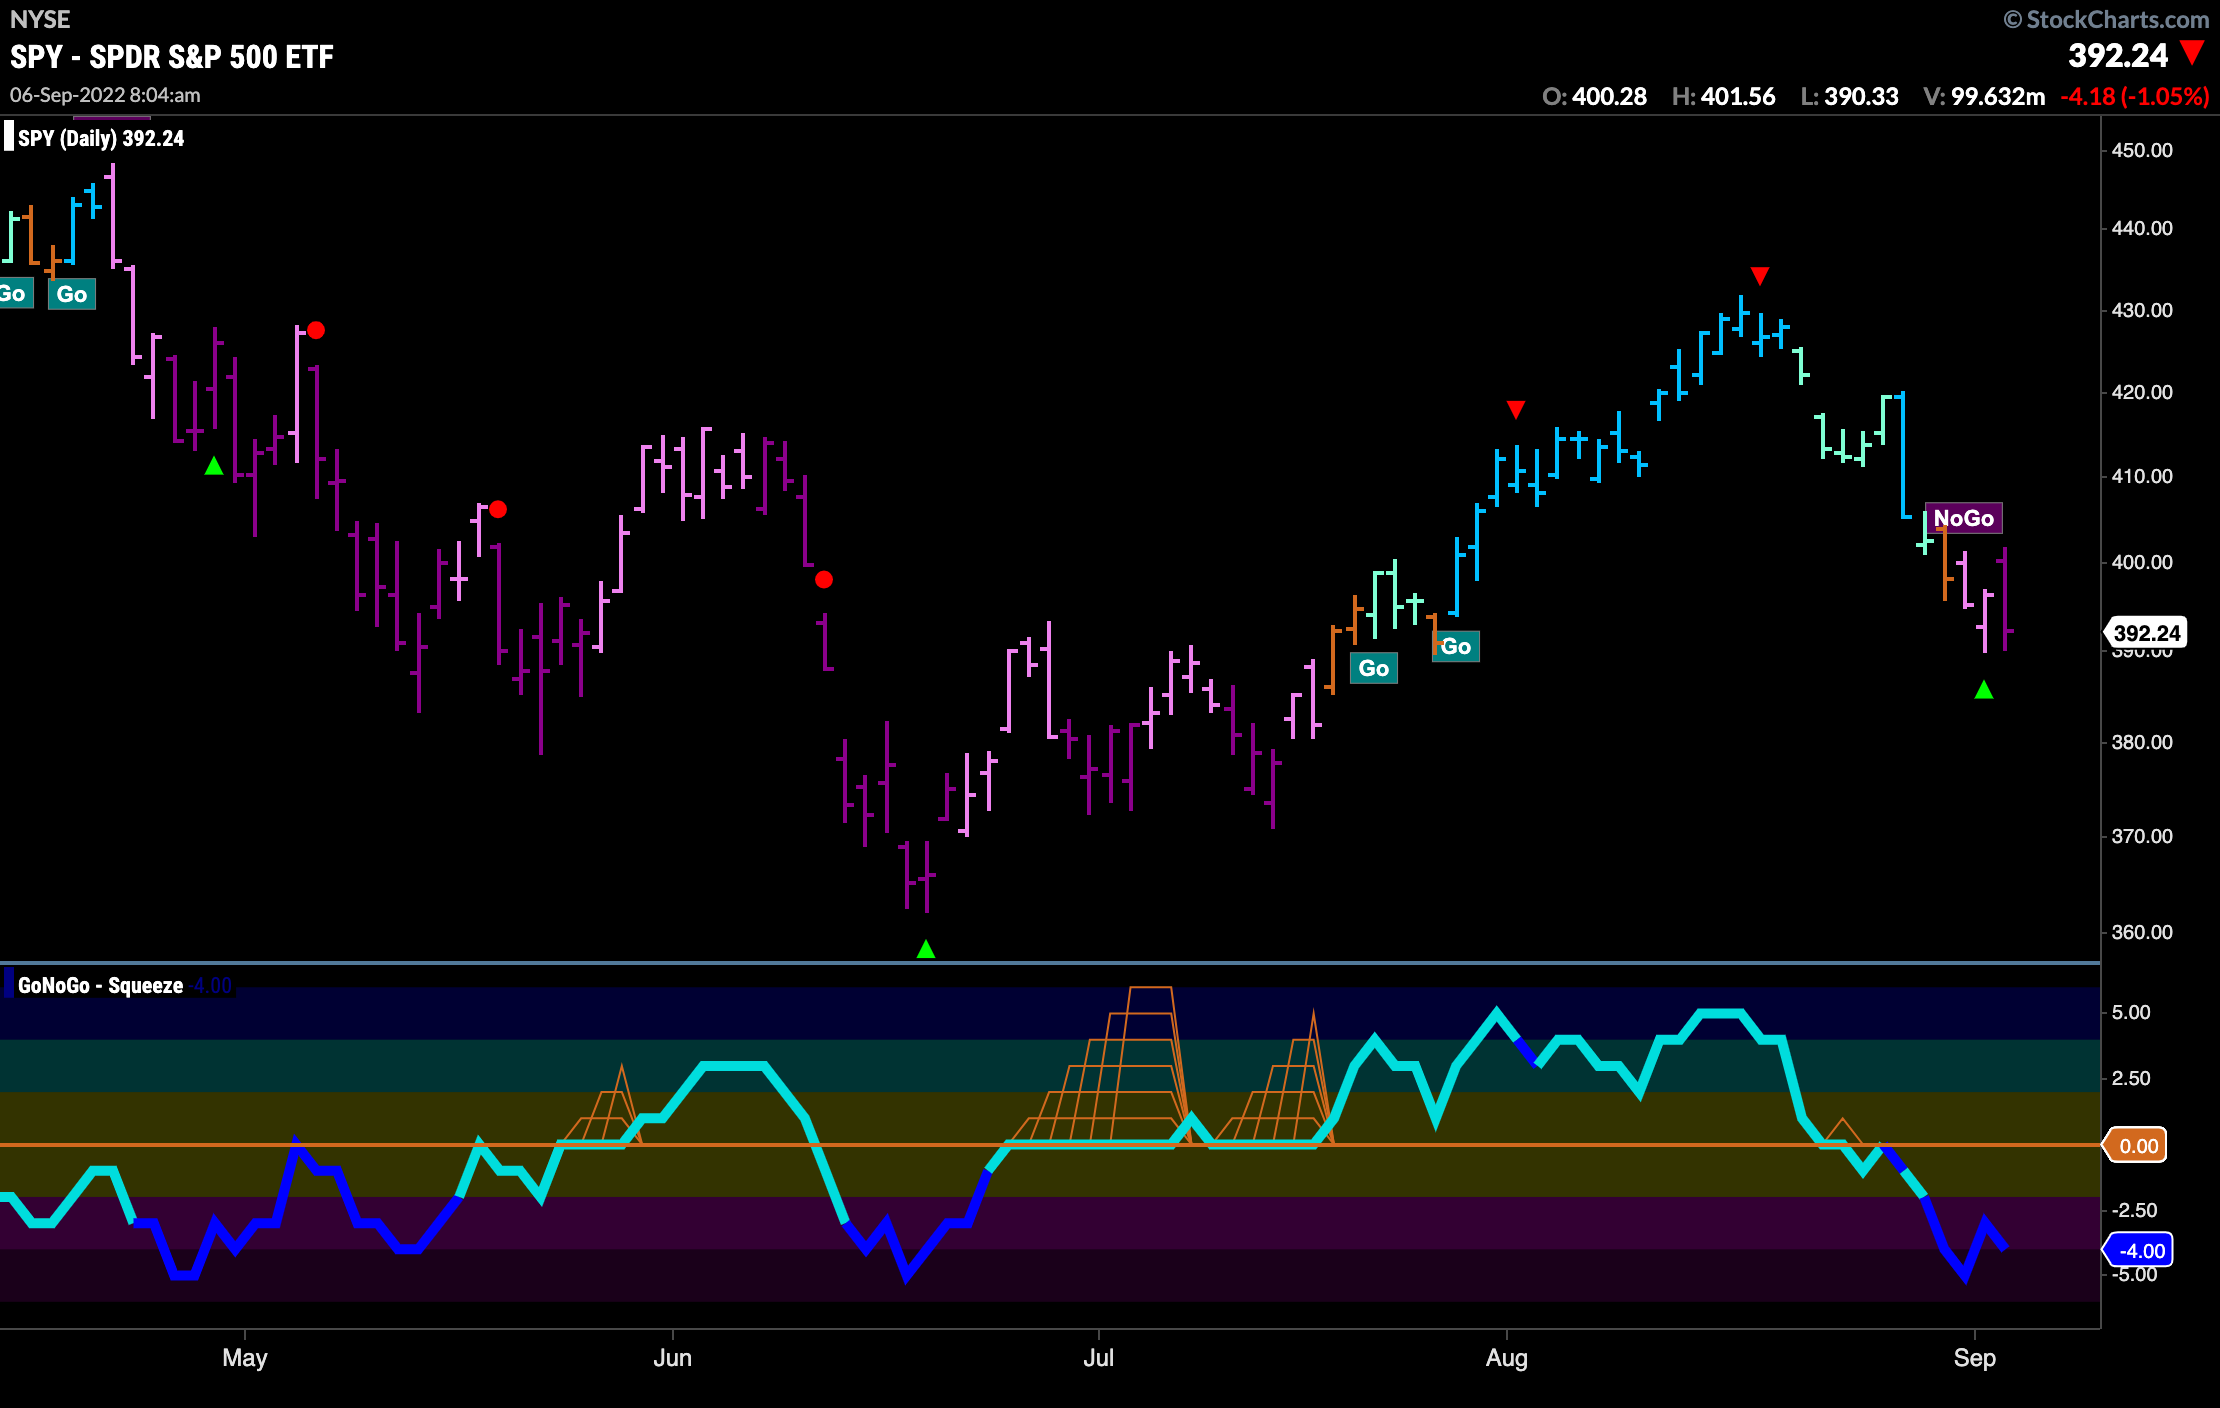2220x1408 pixels.
Task: Click the SPY - SPDR S&P 500 ETF title
Action: click(172, 57)
